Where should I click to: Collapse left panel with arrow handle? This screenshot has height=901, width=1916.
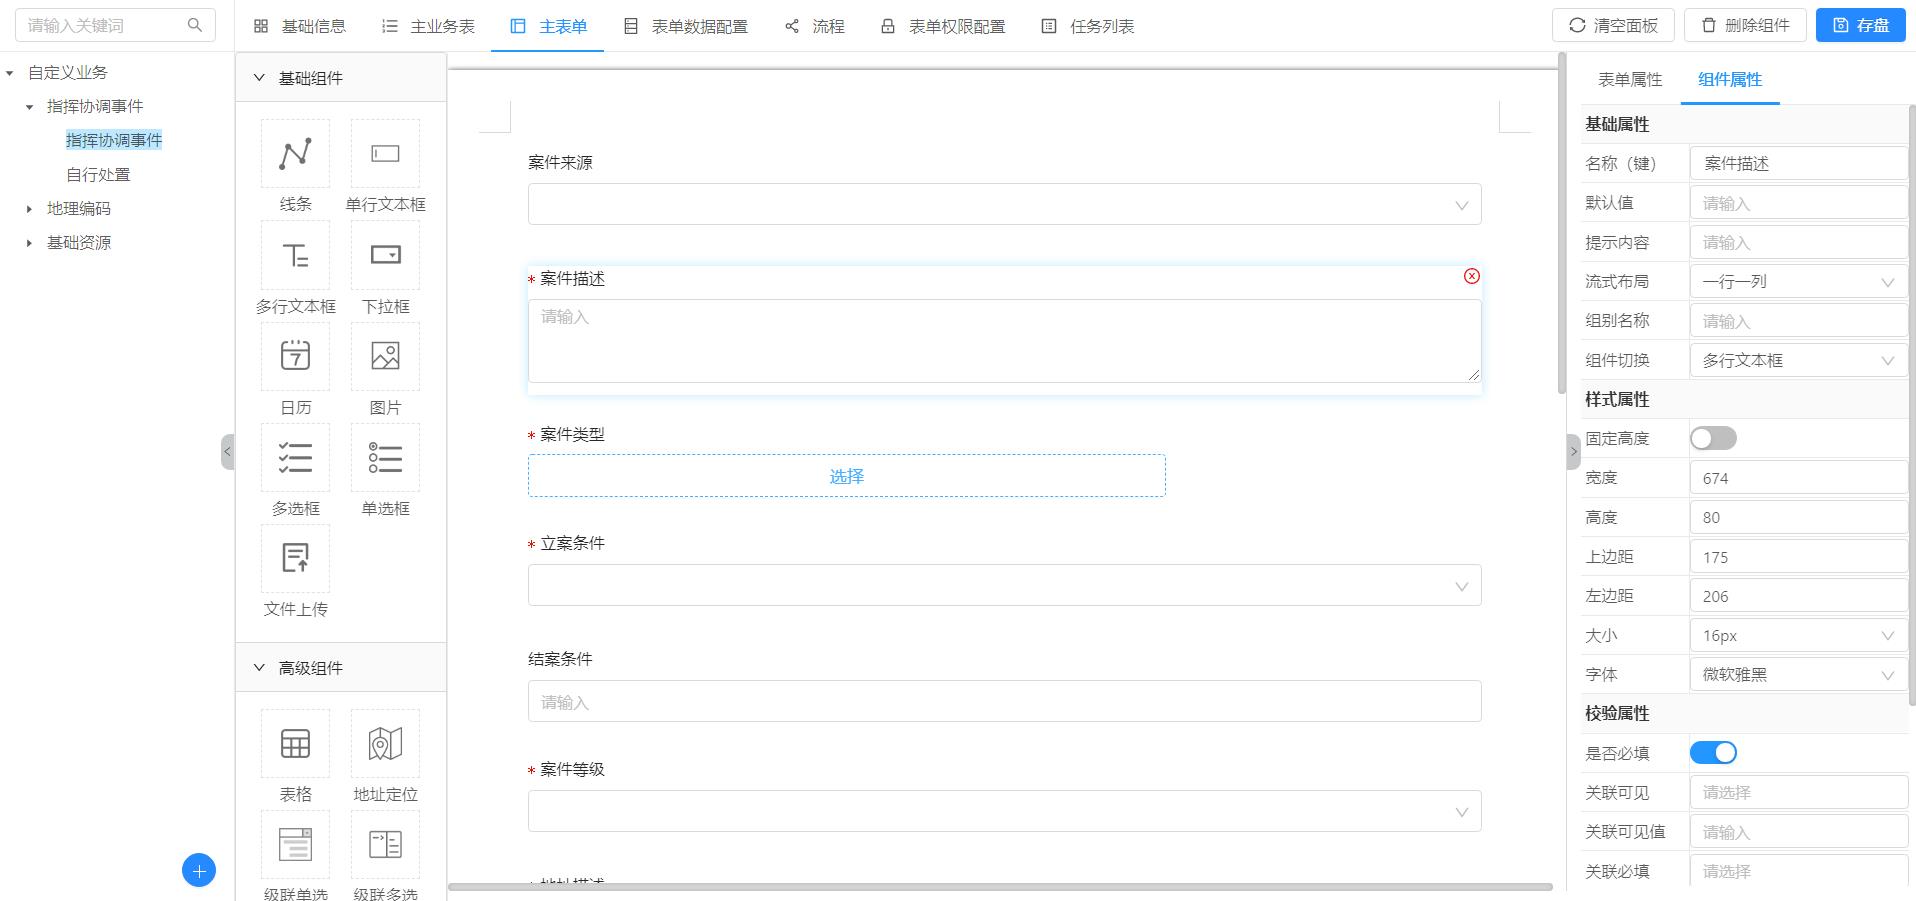[227, 451]
